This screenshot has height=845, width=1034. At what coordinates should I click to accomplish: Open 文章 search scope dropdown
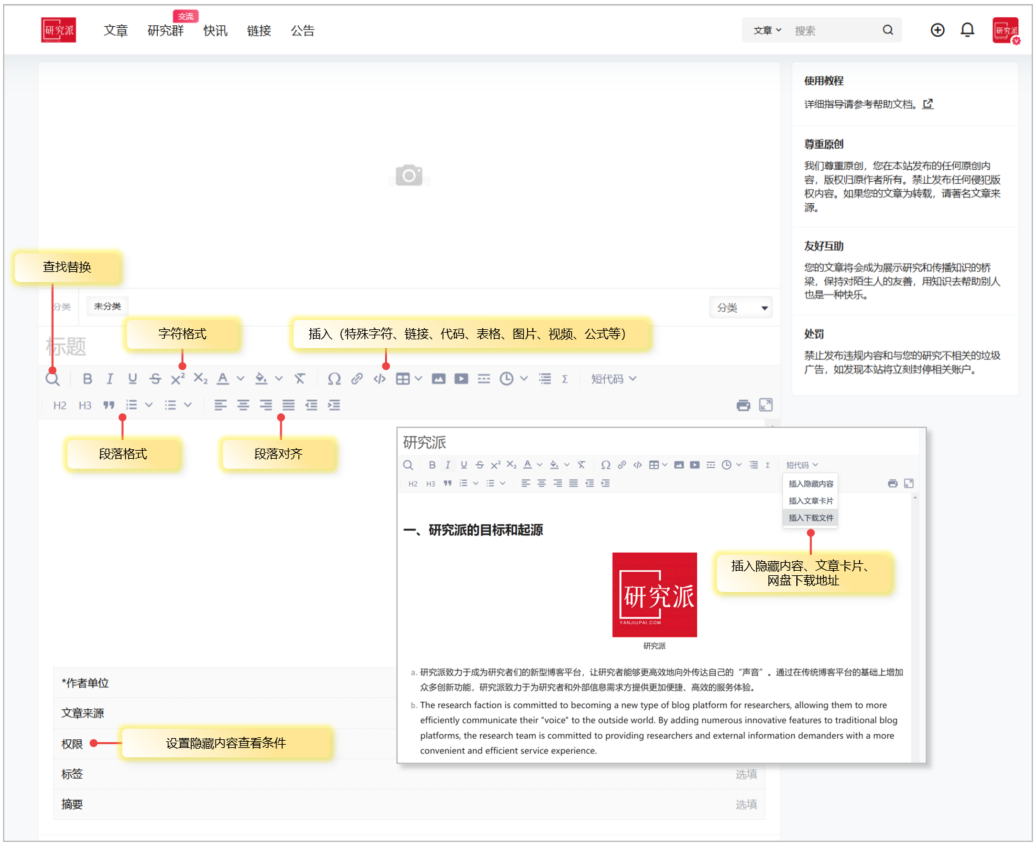(768, 30)
